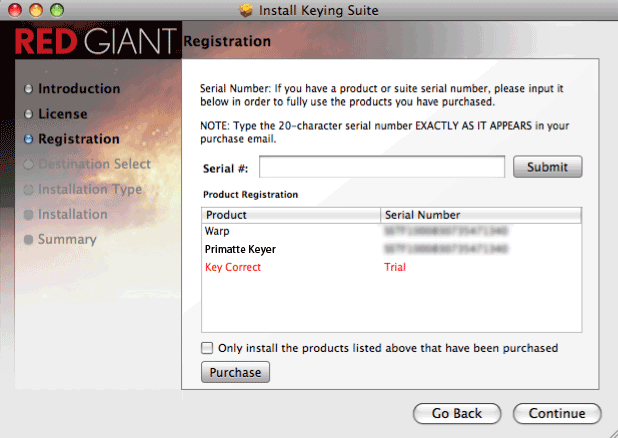Select the Warp product row

click(x=391, y=231)
